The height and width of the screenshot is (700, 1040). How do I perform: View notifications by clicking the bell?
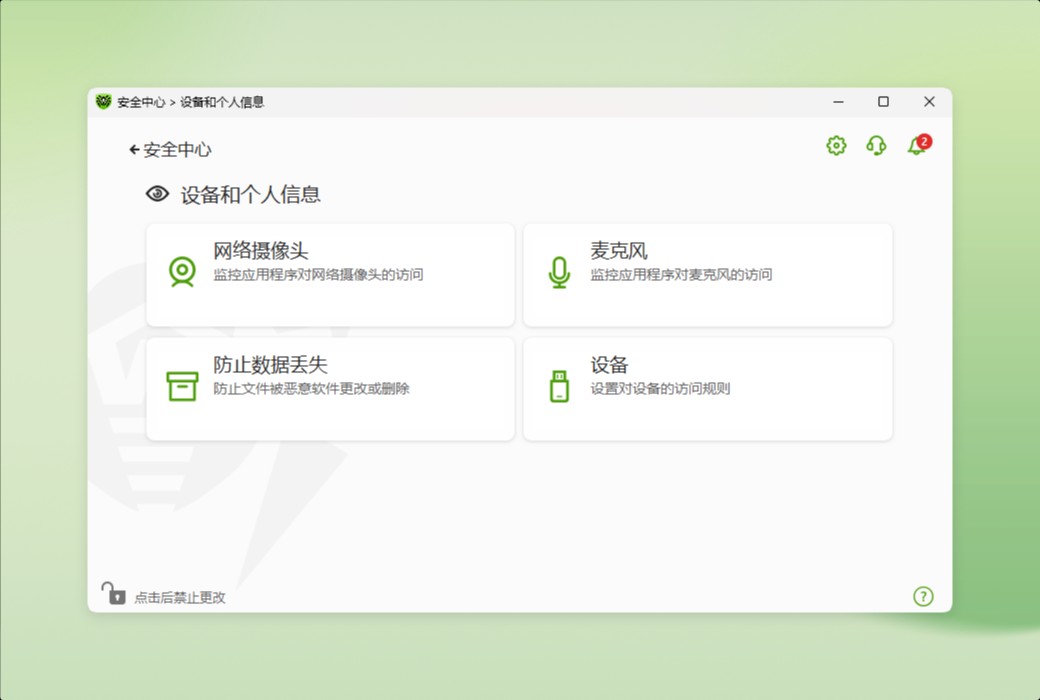point(914,146)
